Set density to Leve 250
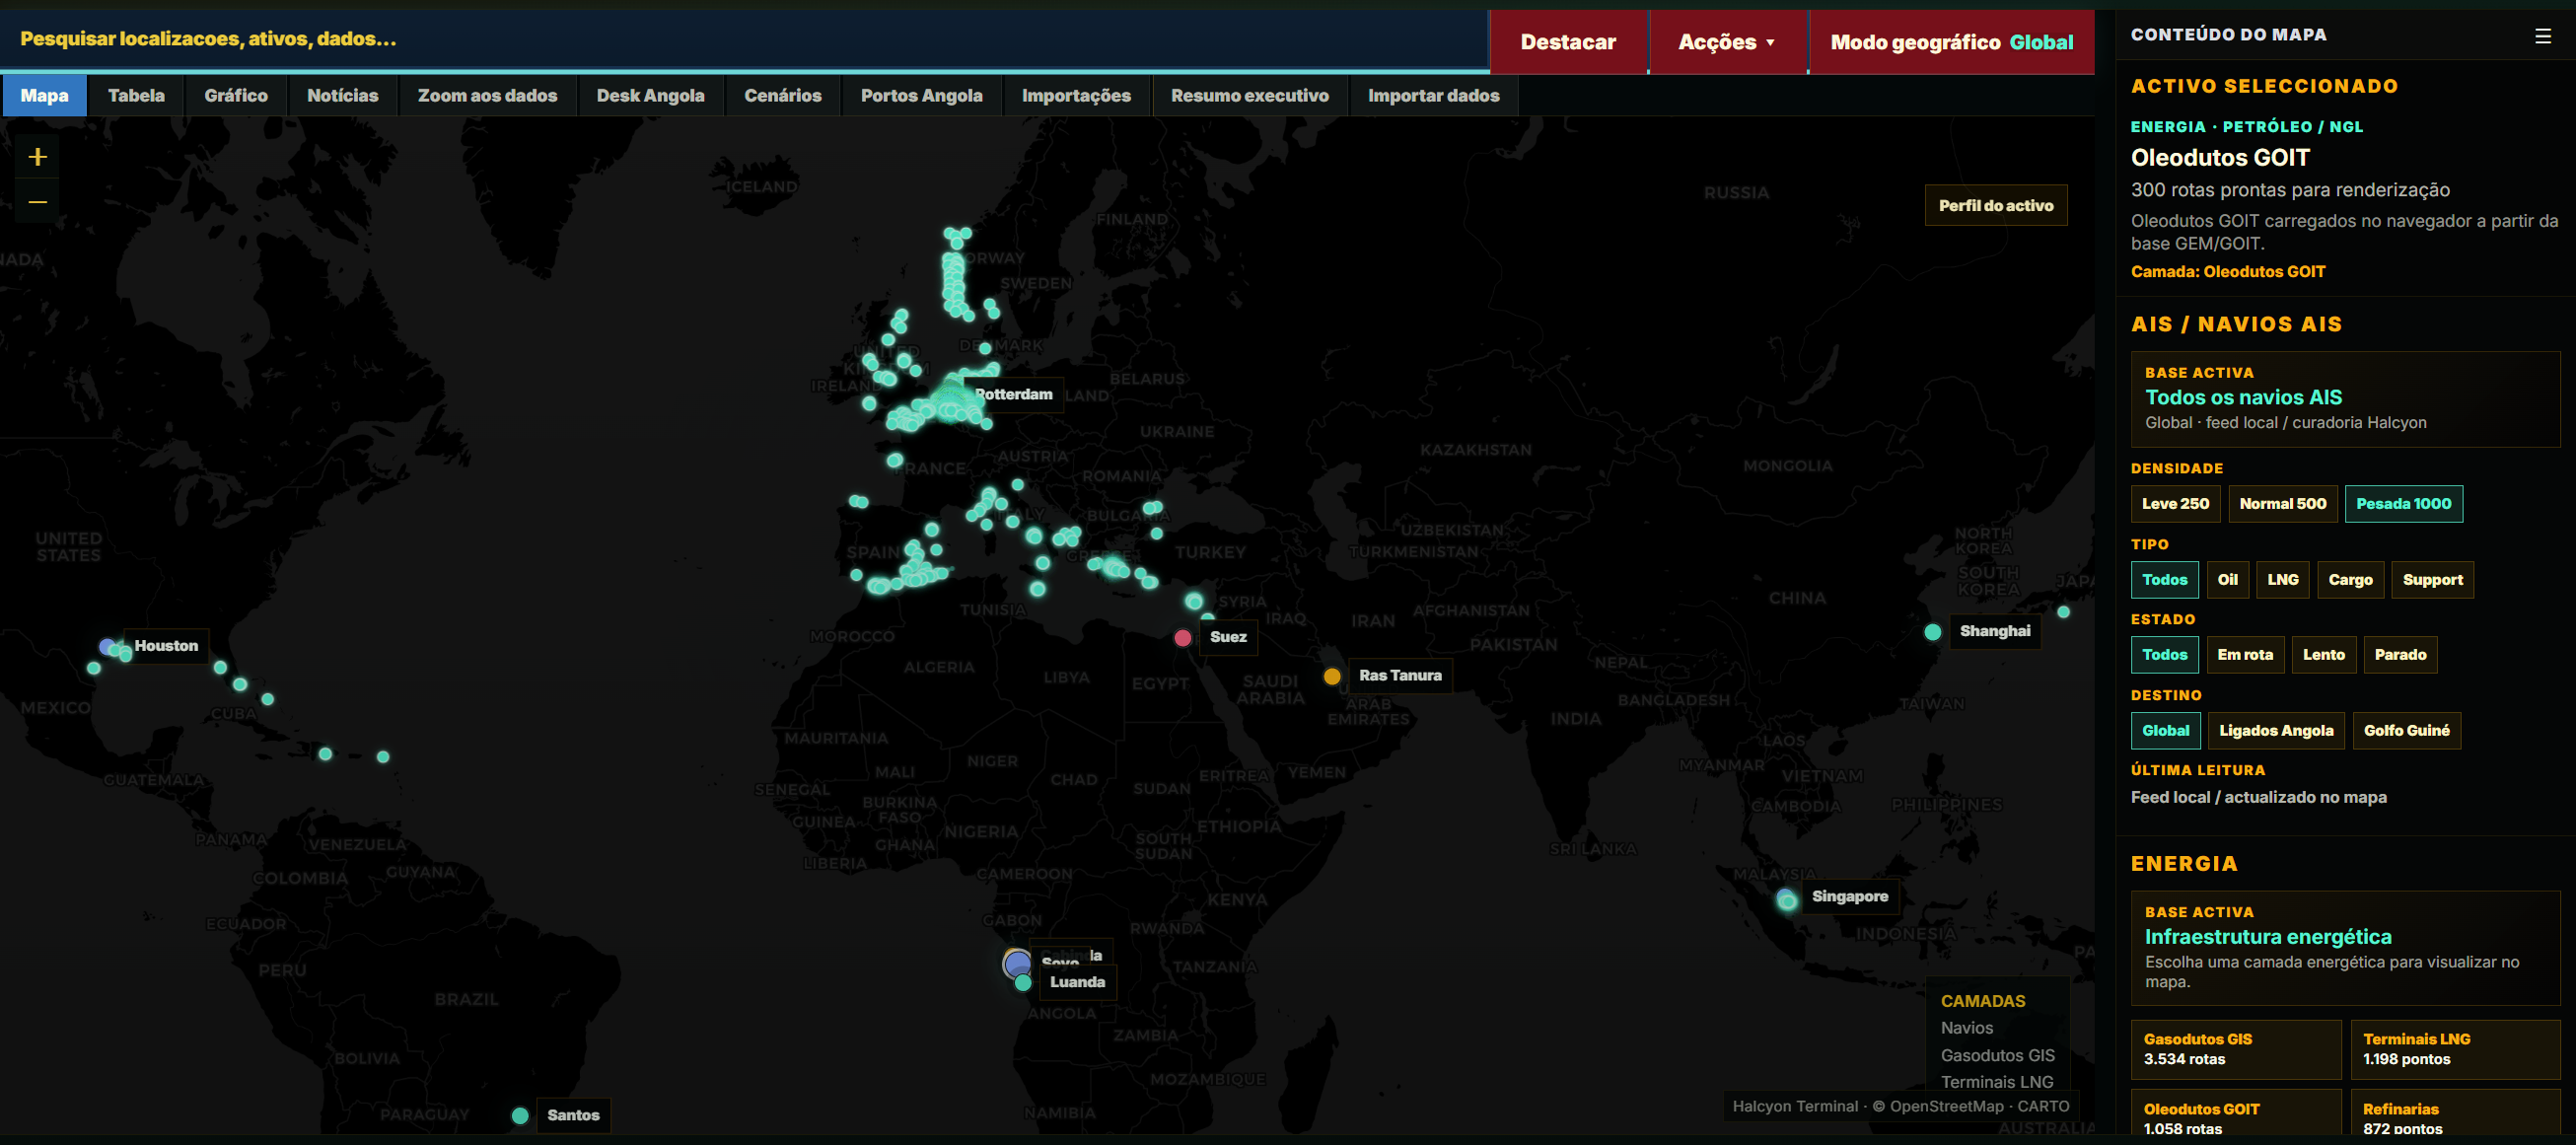 [x=2175, y=504]
